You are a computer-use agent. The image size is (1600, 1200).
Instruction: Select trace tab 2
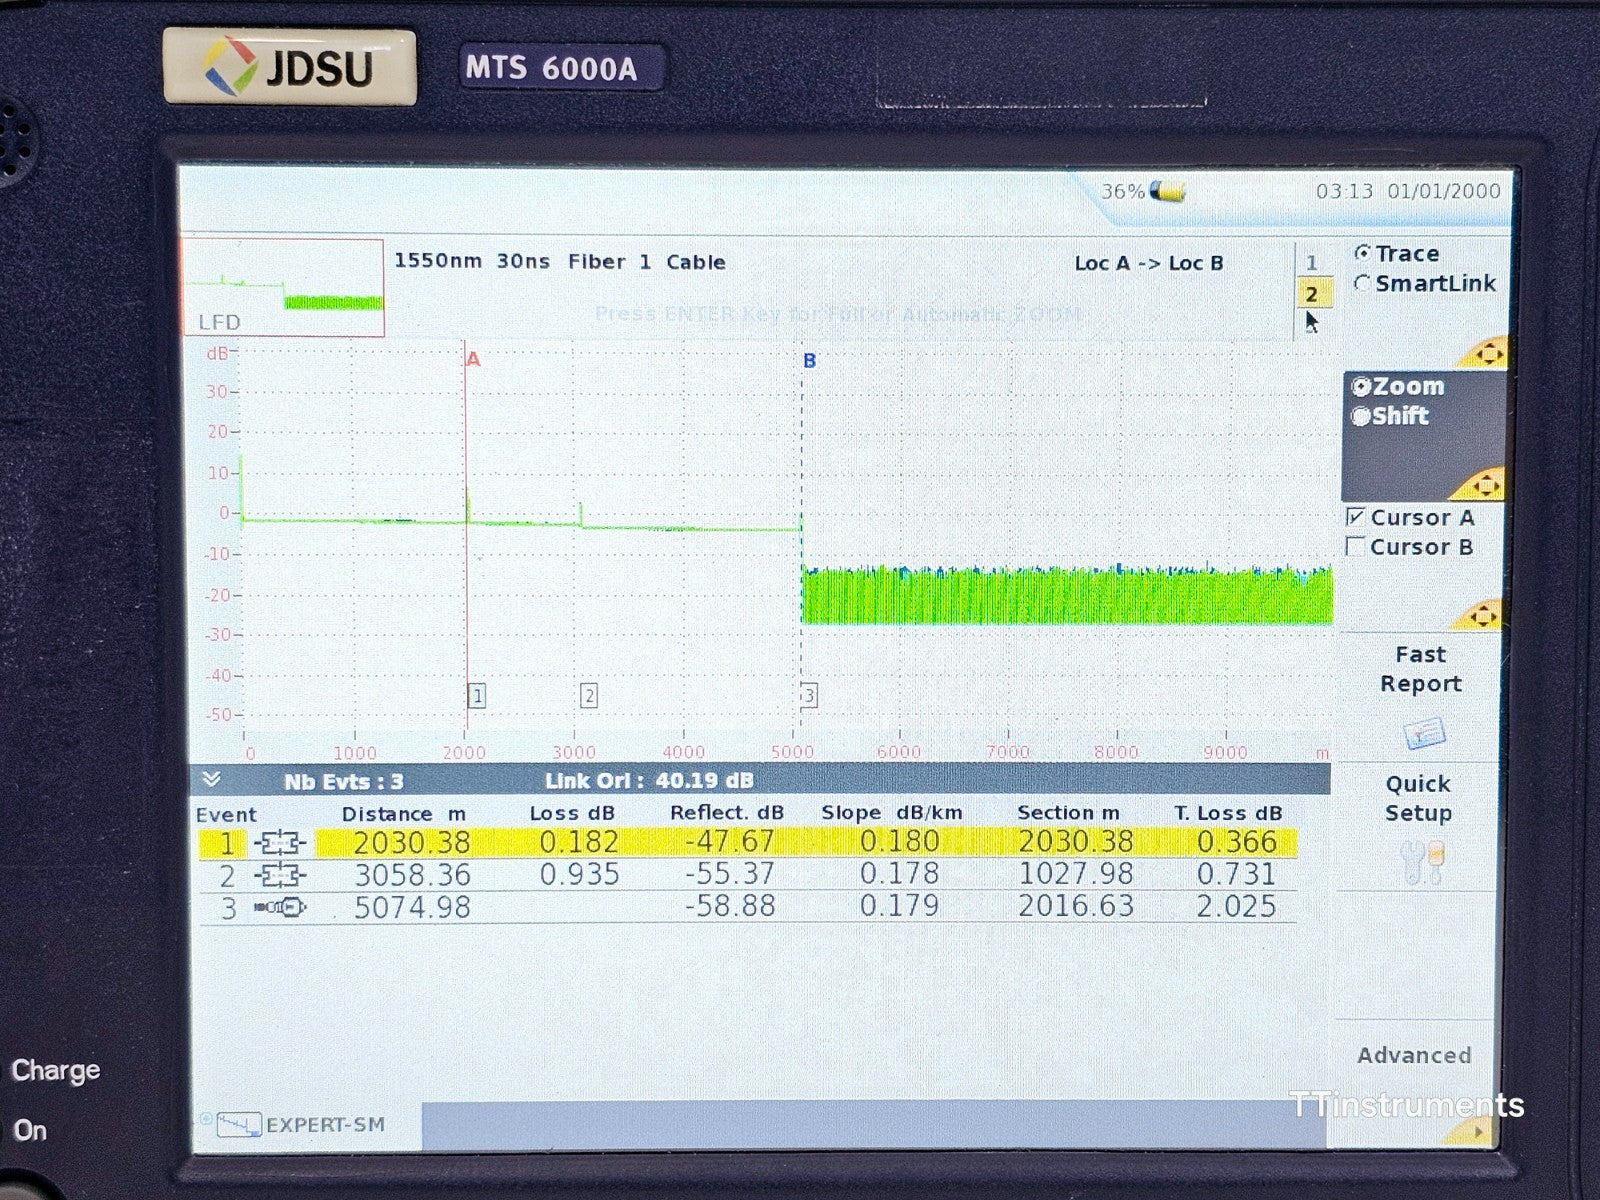(1312, 294)
